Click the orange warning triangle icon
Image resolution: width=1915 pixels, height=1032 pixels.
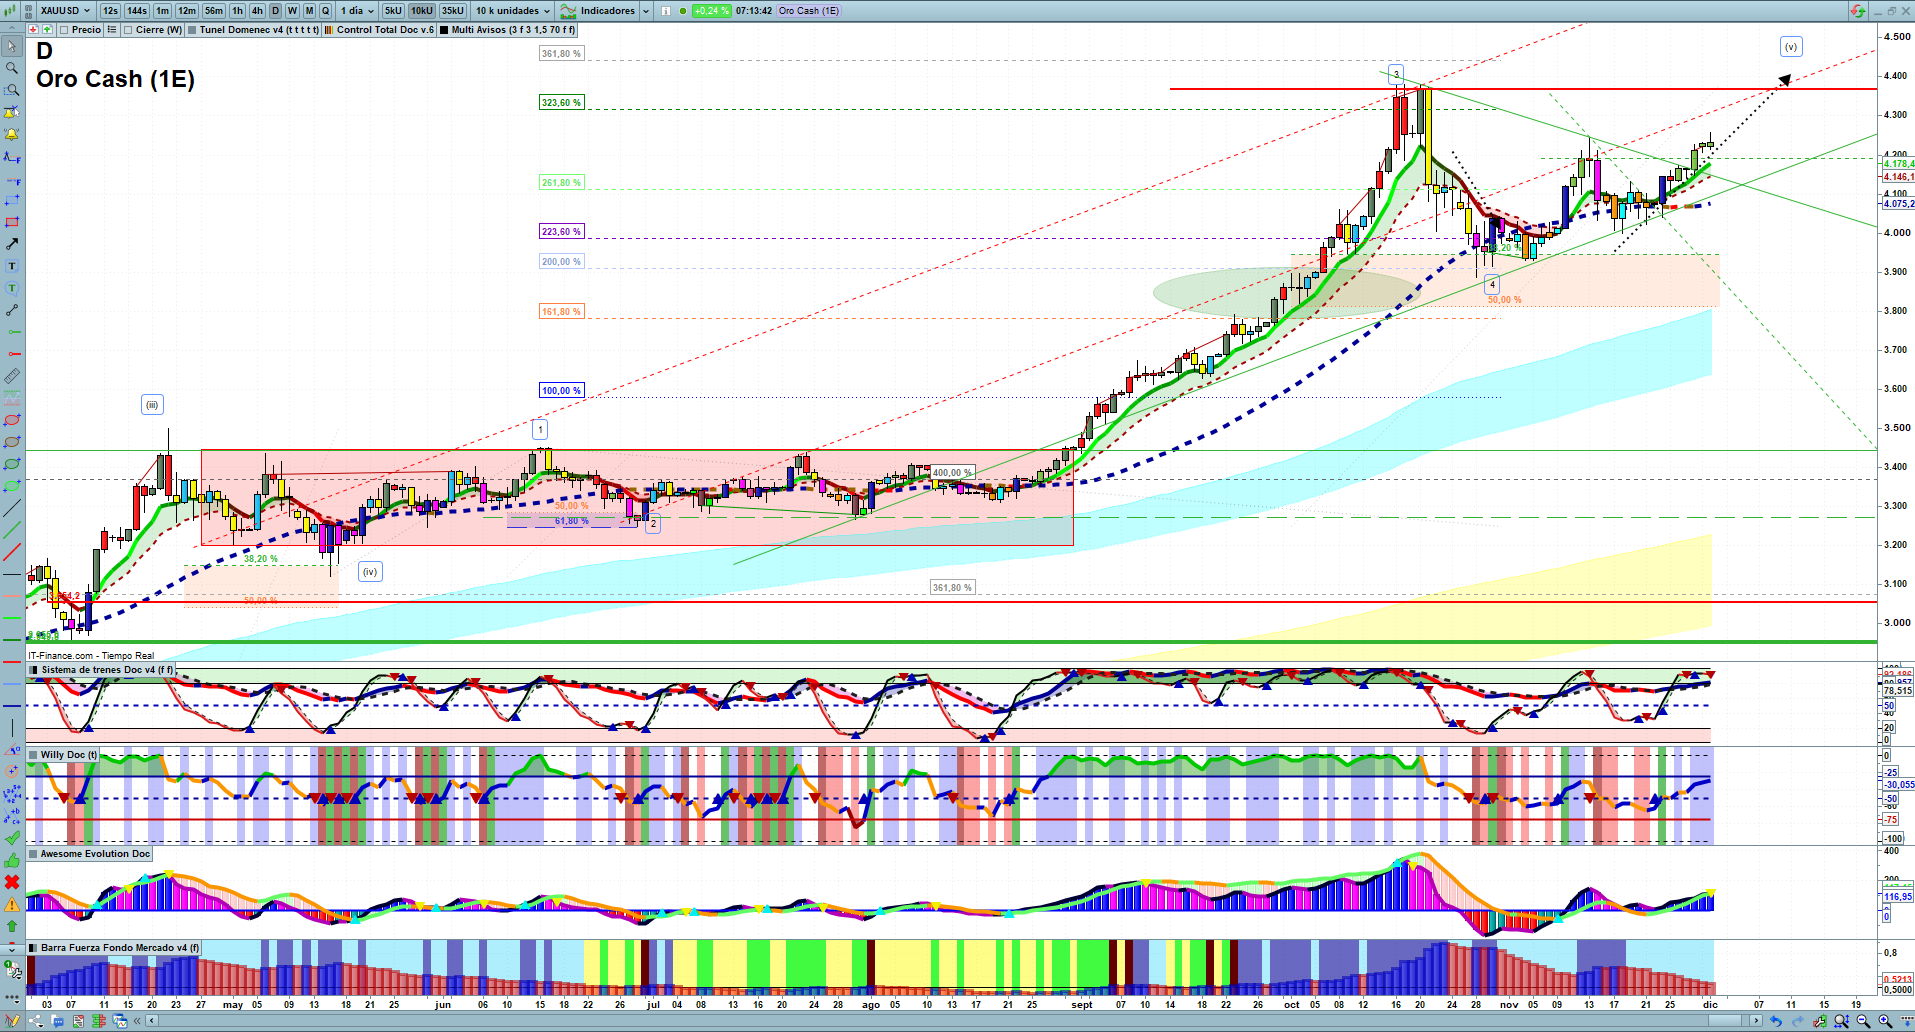pyautogui.click(x=12, y=904)
